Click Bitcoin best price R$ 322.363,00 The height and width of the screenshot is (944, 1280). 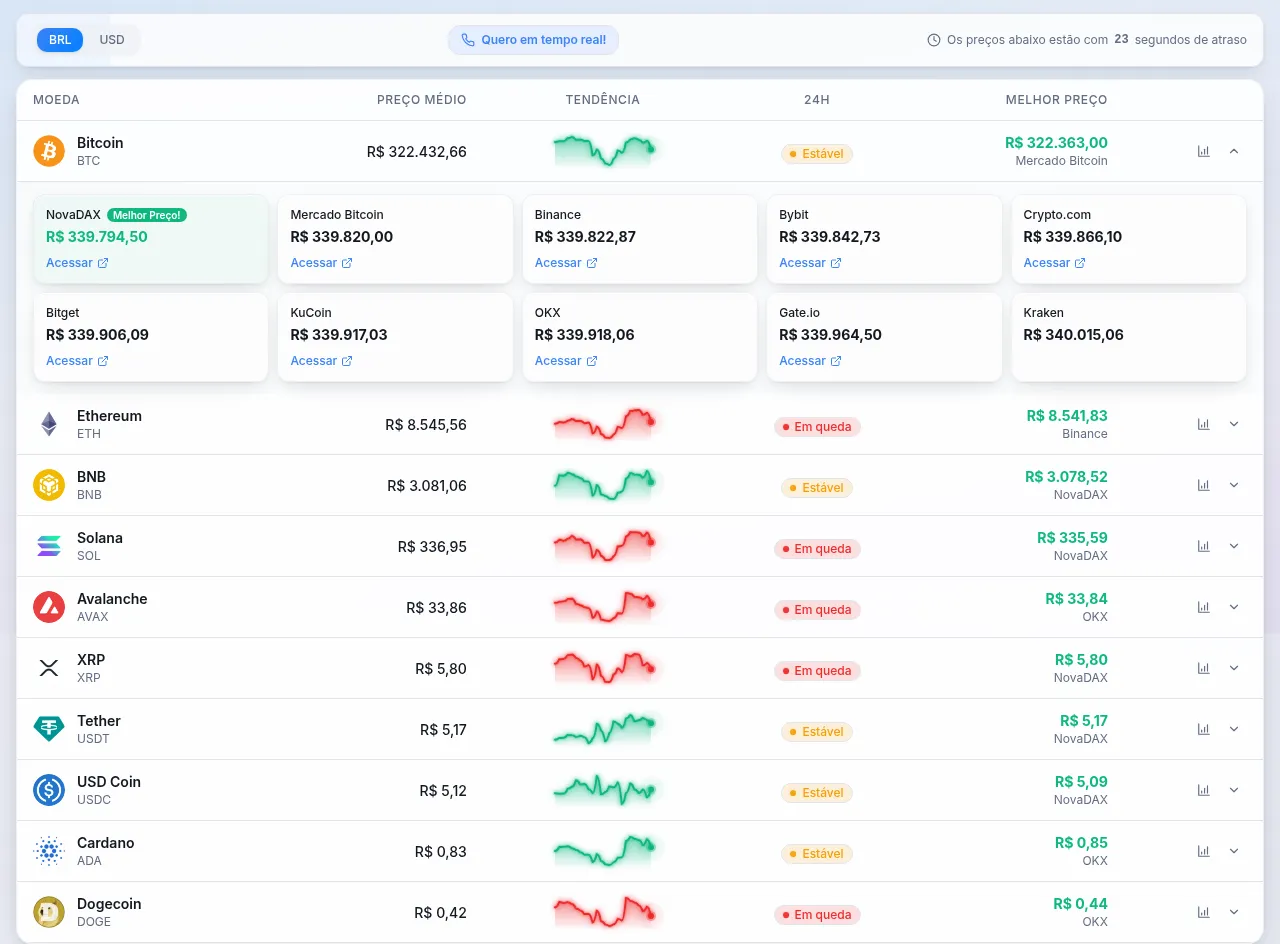point(1056,143)
